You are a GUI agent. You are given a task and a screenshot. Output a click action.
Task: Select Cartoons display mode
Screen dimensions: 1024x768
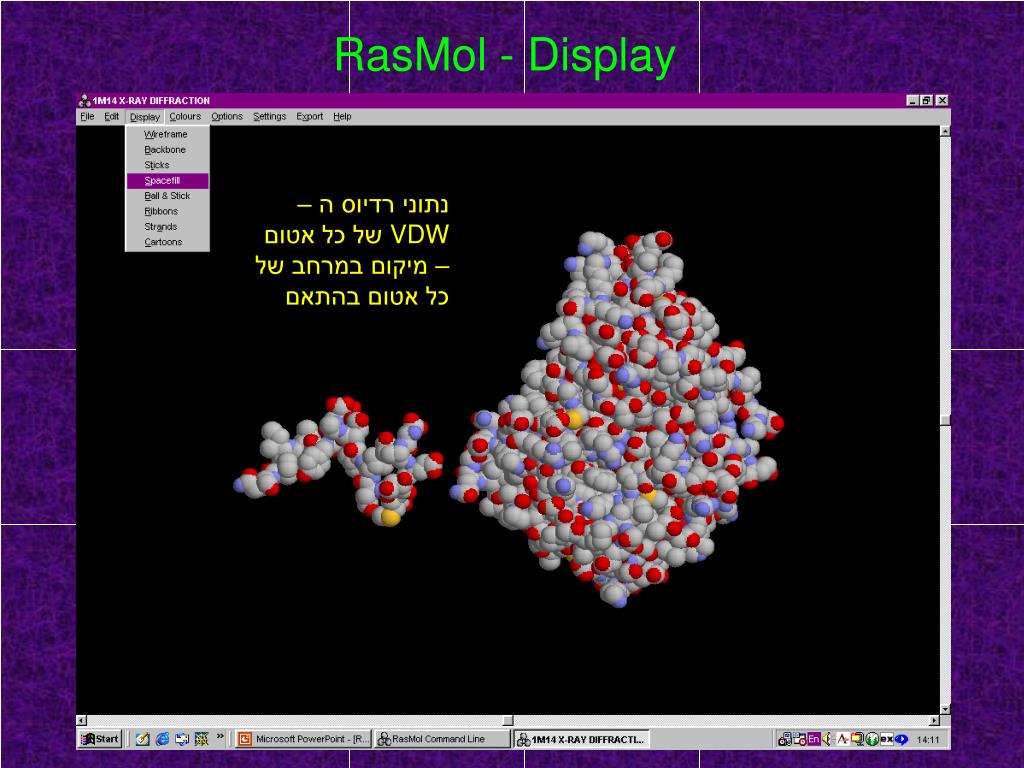pyautogui.click(x=167, y=242)
